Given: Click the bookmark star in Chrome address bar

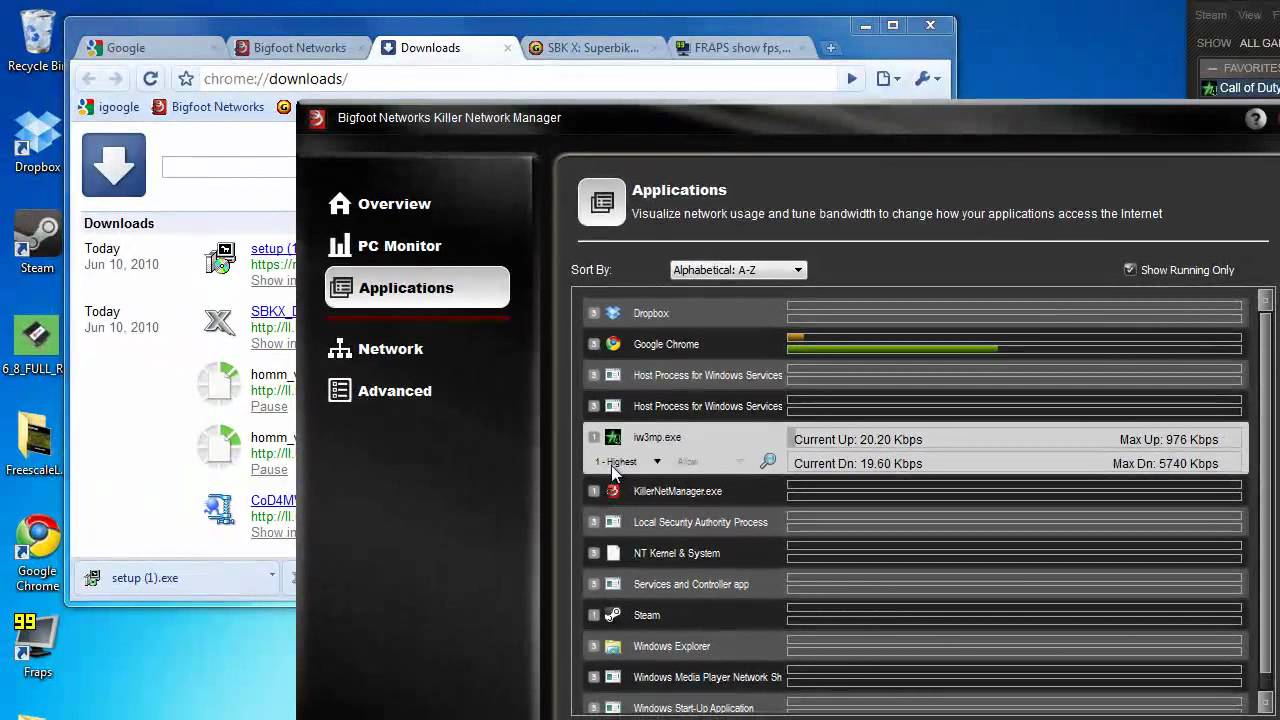Looking at the screenshot, I should [186, 79].
